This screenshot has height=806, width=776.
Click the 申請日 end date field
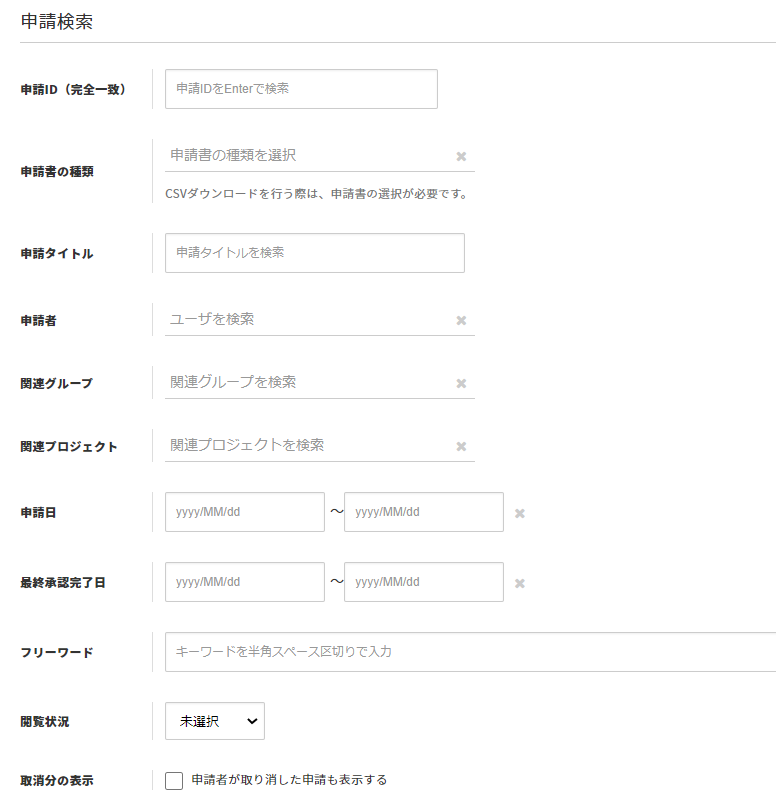point(424,512)
